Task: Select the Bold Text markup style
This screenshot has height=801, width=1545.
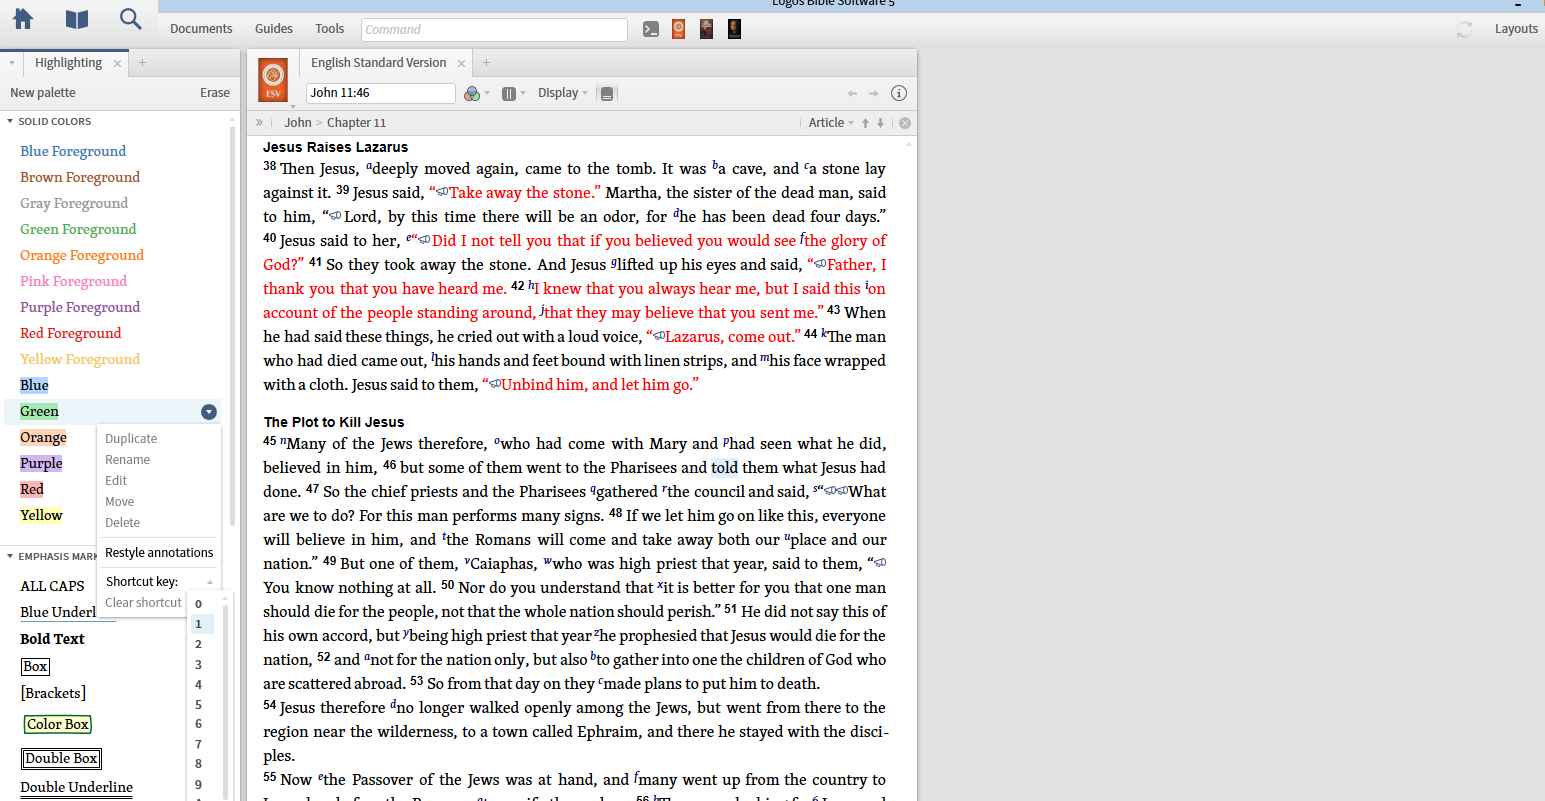Action: point(52,639)
